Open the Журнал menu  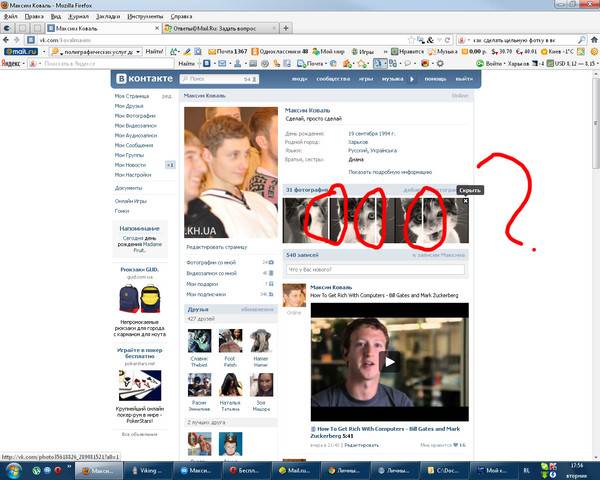coord(78,16)
